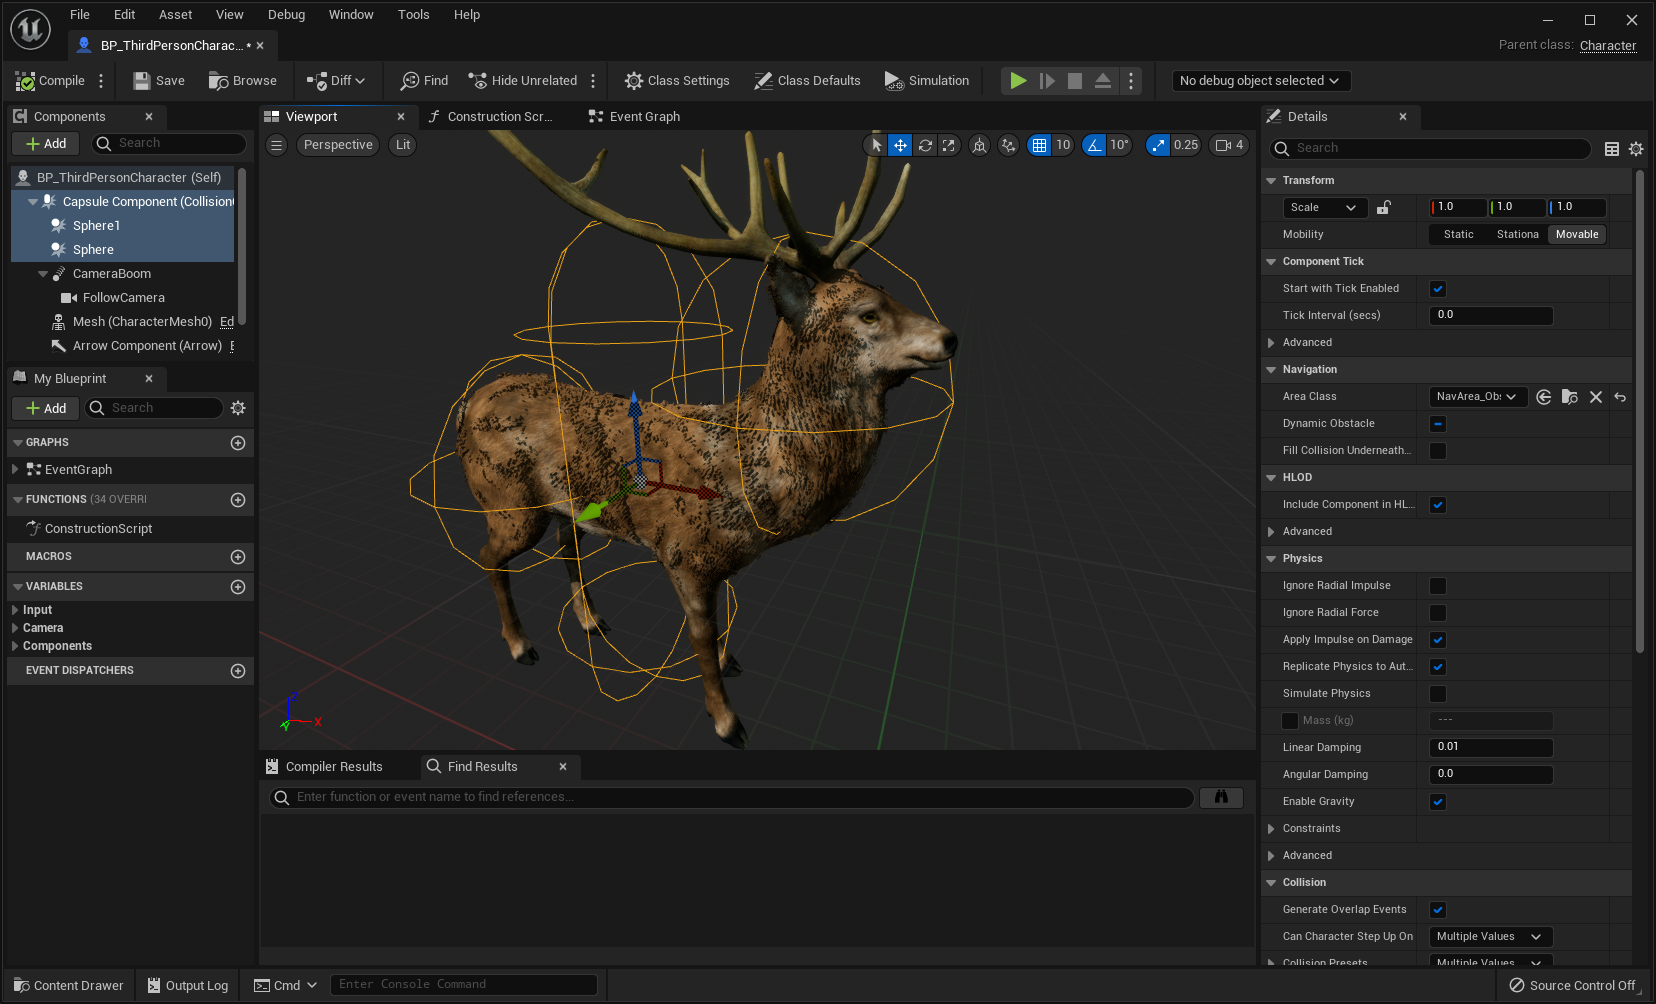The image size is (1656, 1004).
Task: Click binoculars Find in all Blueprints
Action: coord(1221,797)
